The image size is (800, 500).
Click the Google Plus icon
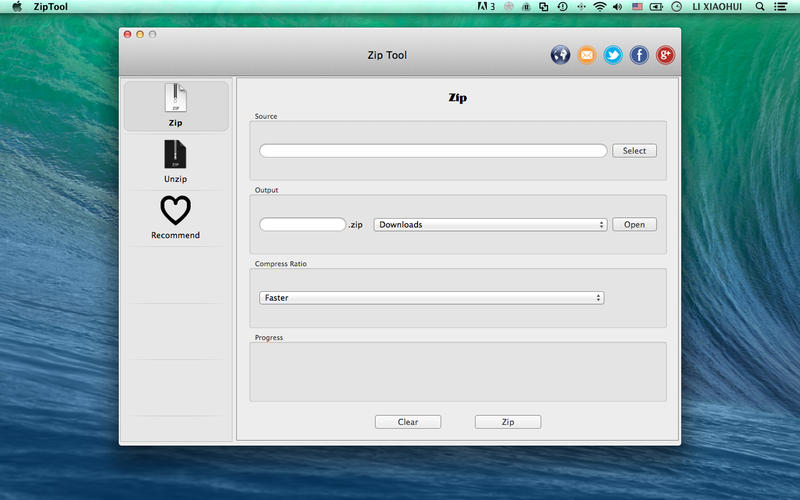click(x=665, y=55)
